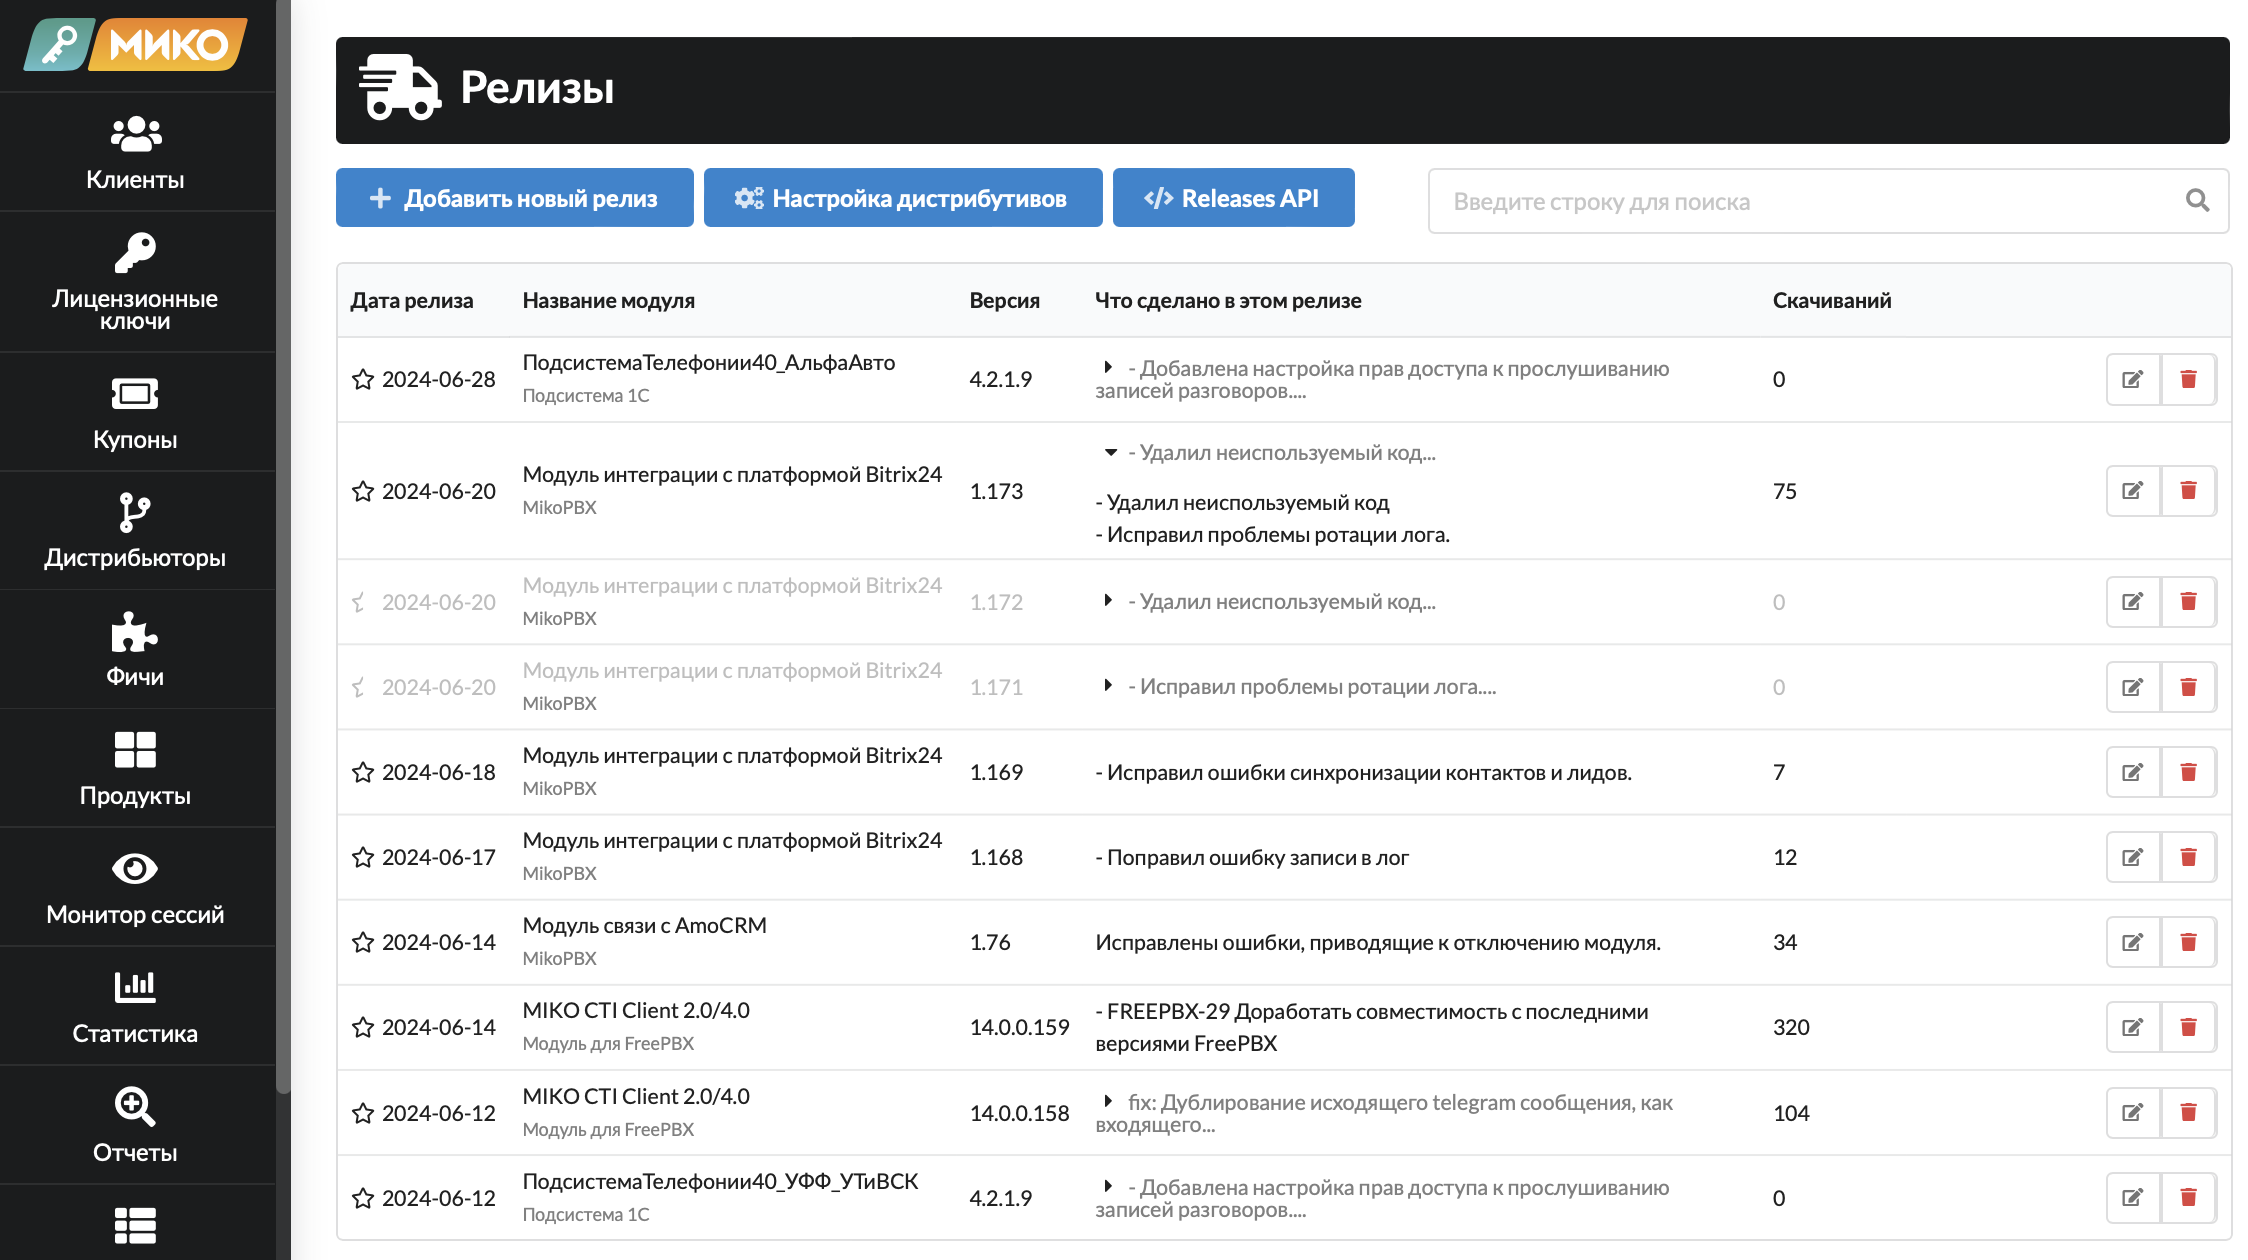Delete the АльфаАвто 4.2.1.9 release
Image resolution: width=2248 pixels, height=1260 pixels.
(x=2189, y=379)
